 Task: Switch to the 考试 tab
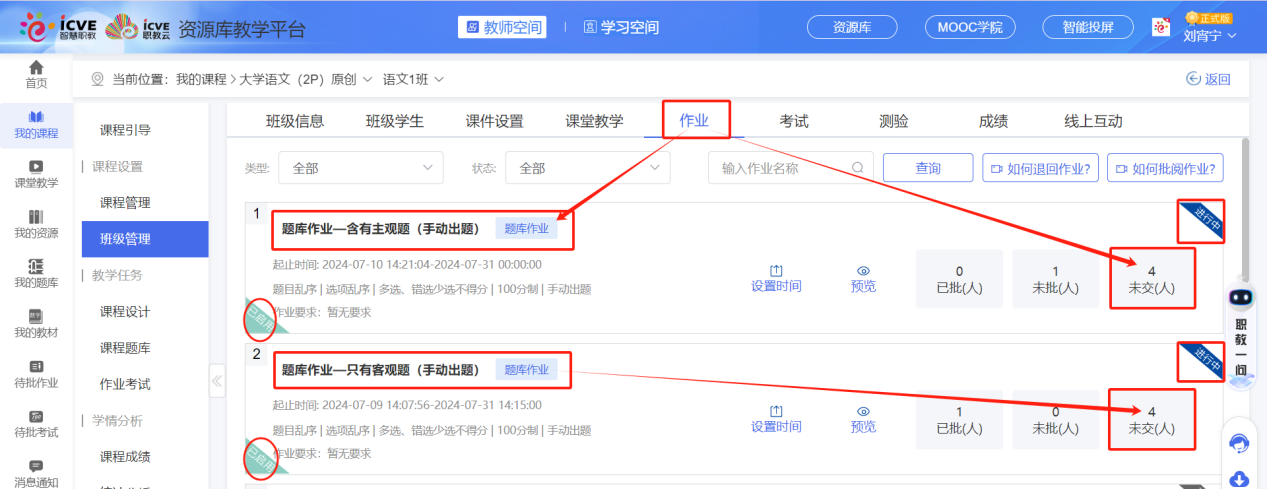tap(794, 121)
